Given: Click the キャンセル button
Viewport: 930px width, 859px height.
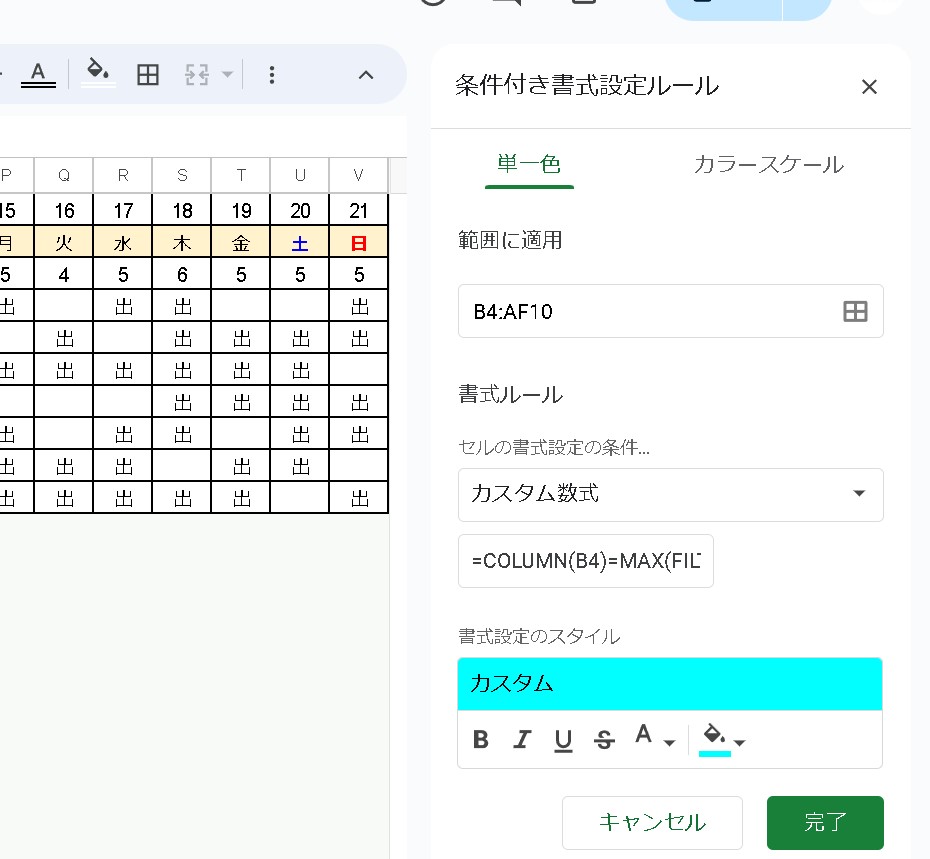Looking at the screenshot, I should 652,822.
